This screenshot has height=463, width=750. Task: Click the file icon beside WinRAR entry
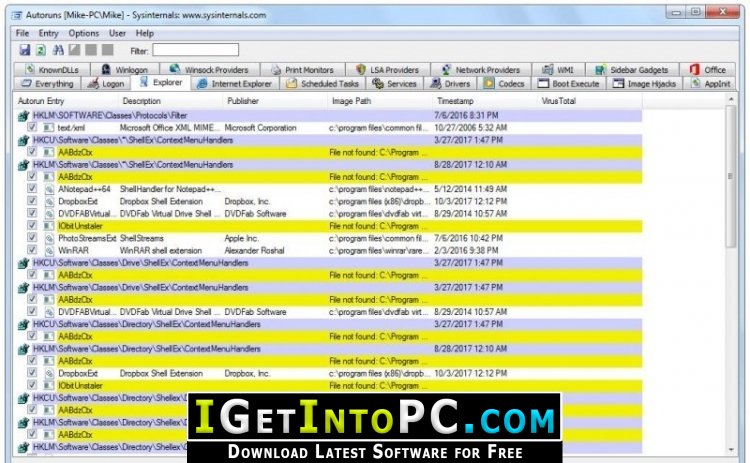click(x=47, y=250)
